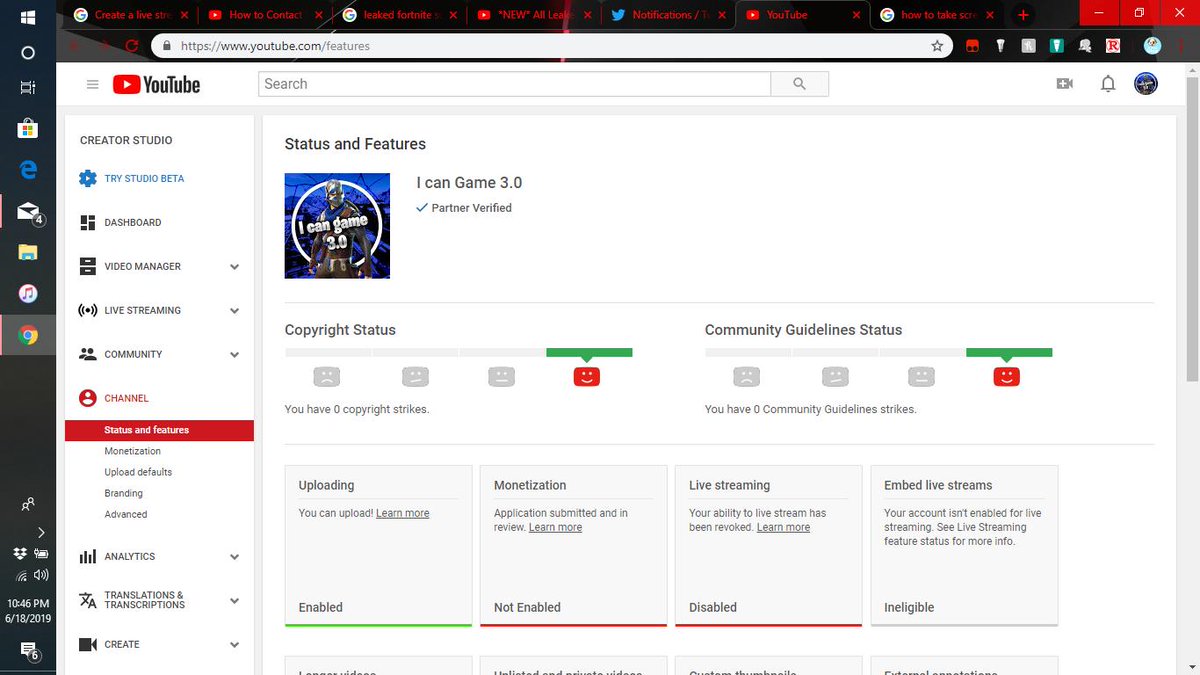This screenshot has height=675, width=1200.
Task: Click Learn more in the Uploading card
Action: [x=403, y=513]
